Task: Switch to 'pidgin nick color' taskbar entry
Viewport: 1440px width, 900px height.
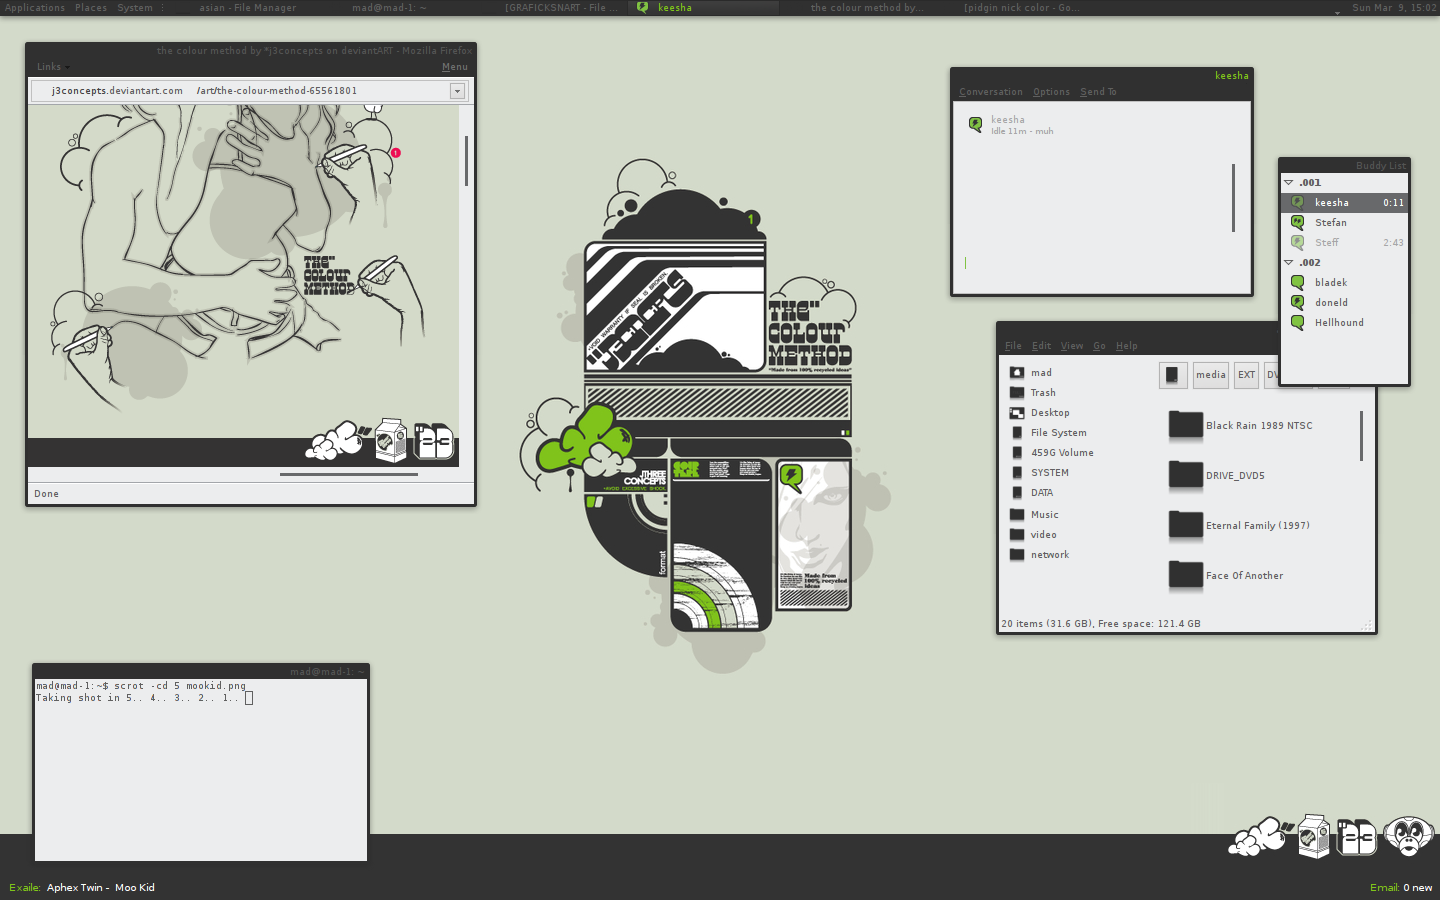Action: pos(1020,7)
